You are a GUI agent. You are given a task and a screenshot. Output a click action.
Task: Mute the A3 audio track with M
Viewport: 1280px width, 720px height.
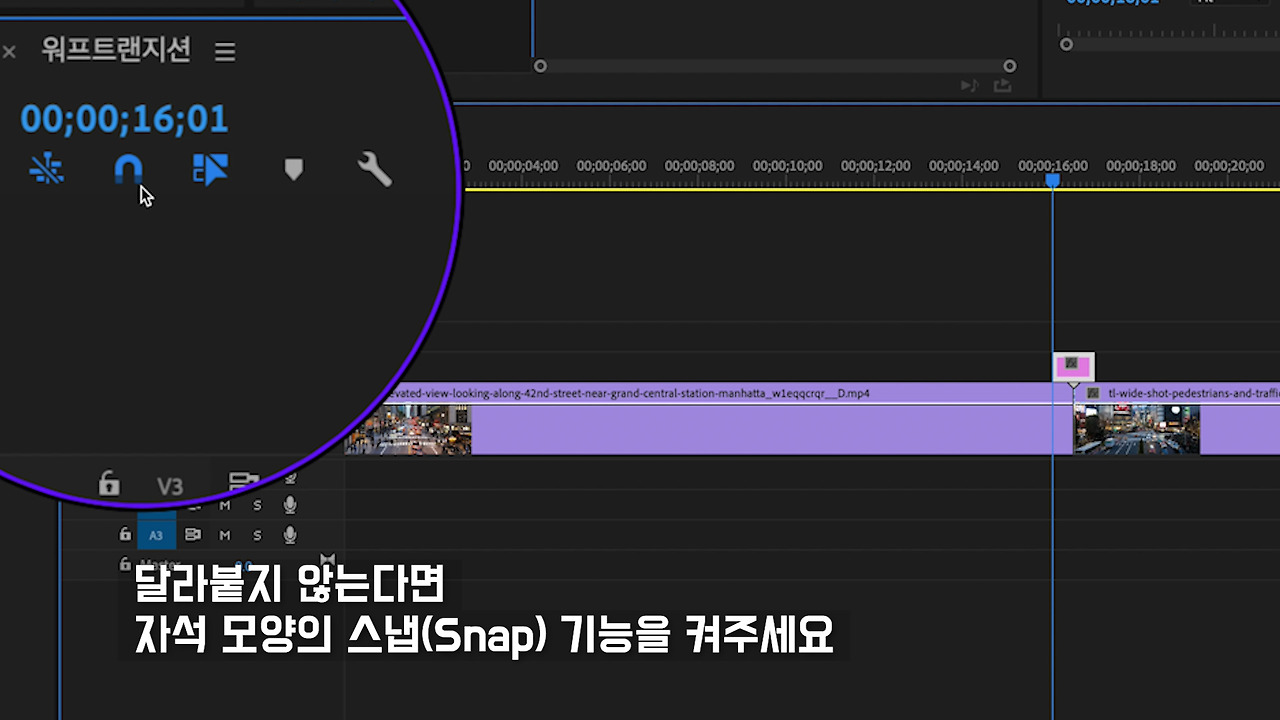pyautogui.click(x=224, y=535)
